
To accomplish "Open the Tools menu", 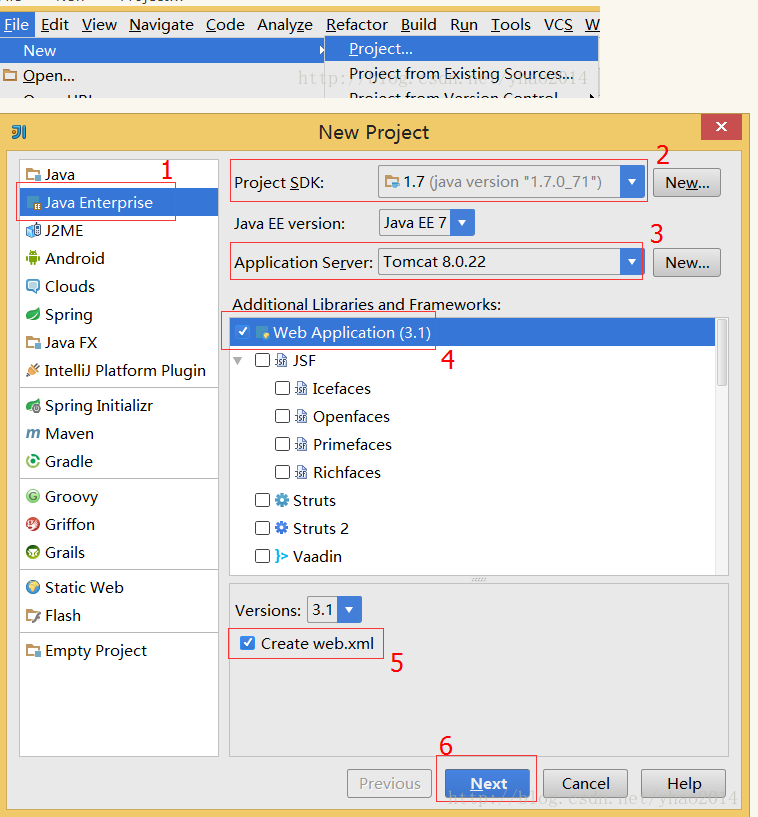I will (x=511, y=24).
